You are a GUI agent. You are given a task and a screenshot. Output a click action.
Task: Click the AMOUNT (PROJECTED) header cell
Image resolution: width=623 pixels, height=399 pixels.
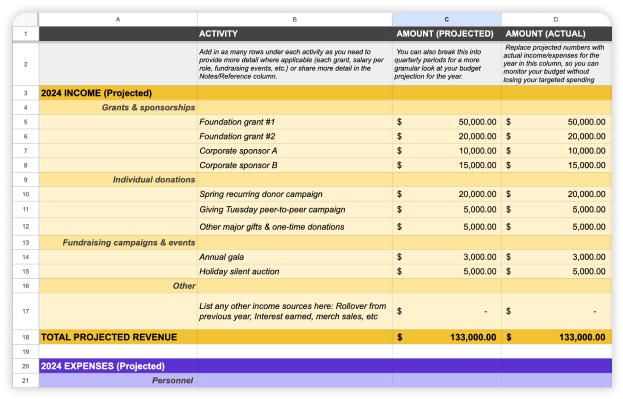click(x=447, y=34)
